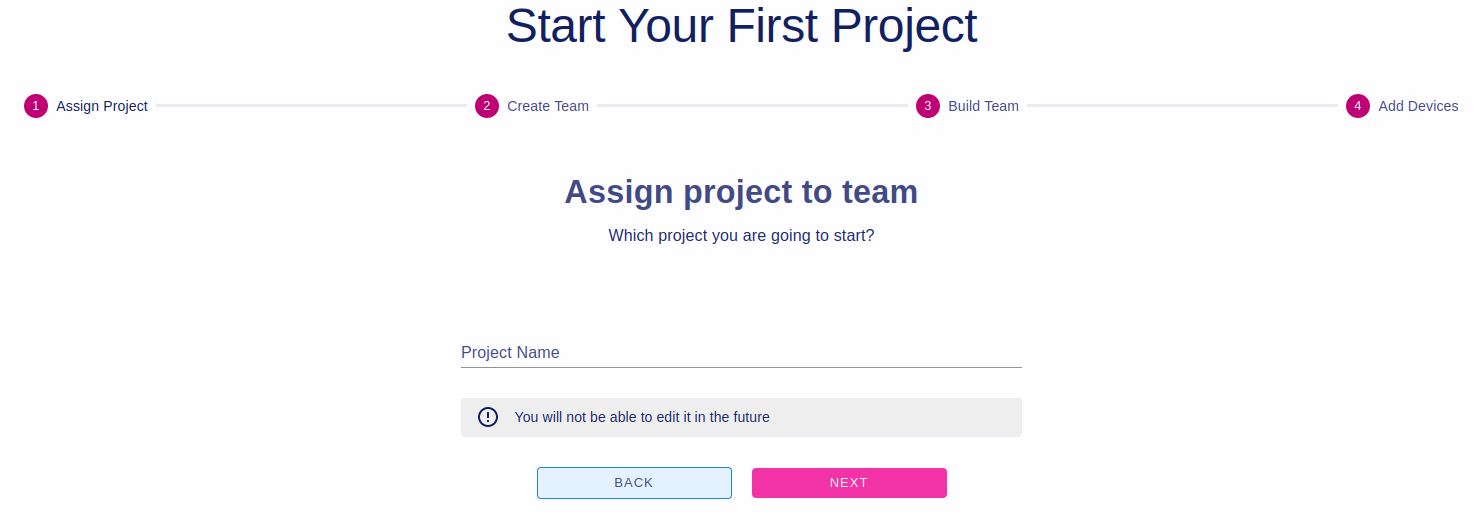Focus the Project Name input field
This screenshot has width=1479, height=518.
coord(741,352)
